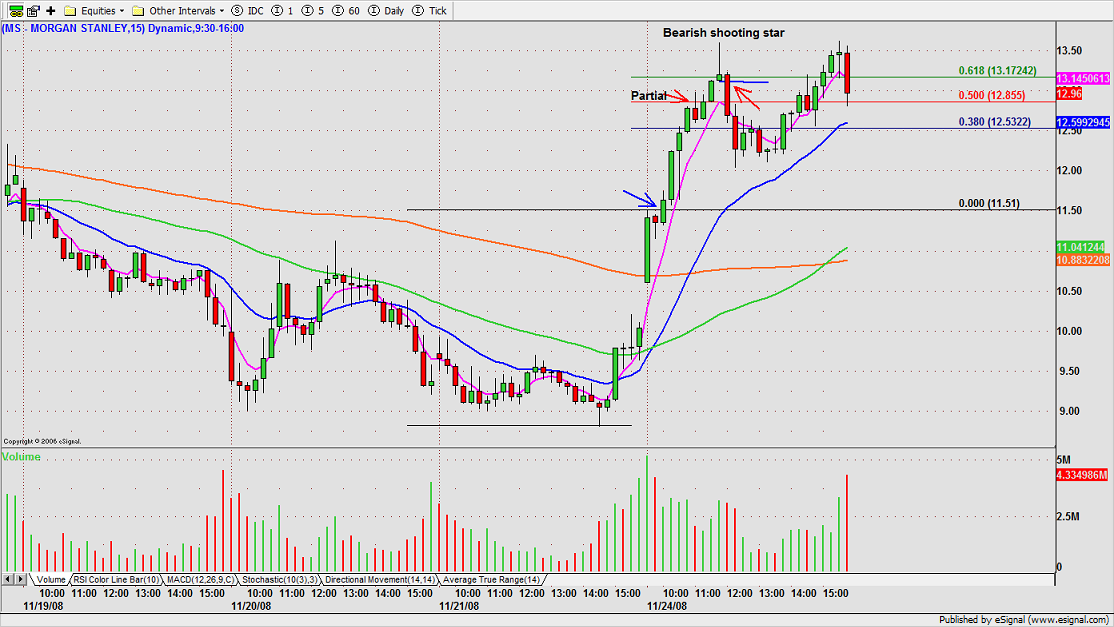The height and width of the screenshot is (627, 1114).
Task: Click the 0.000 (11.51) Fibonacci label
Action: point(988,203)
